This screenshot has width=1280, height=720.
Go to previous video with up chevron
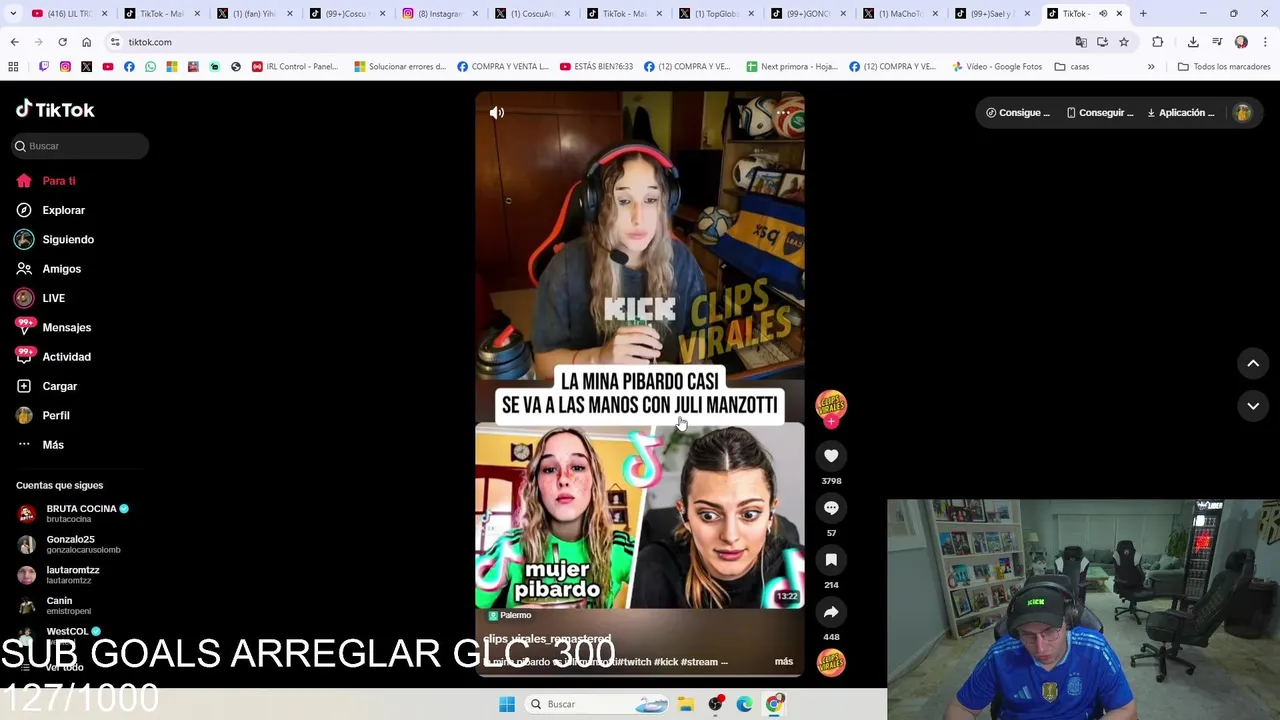(1253, 364)
